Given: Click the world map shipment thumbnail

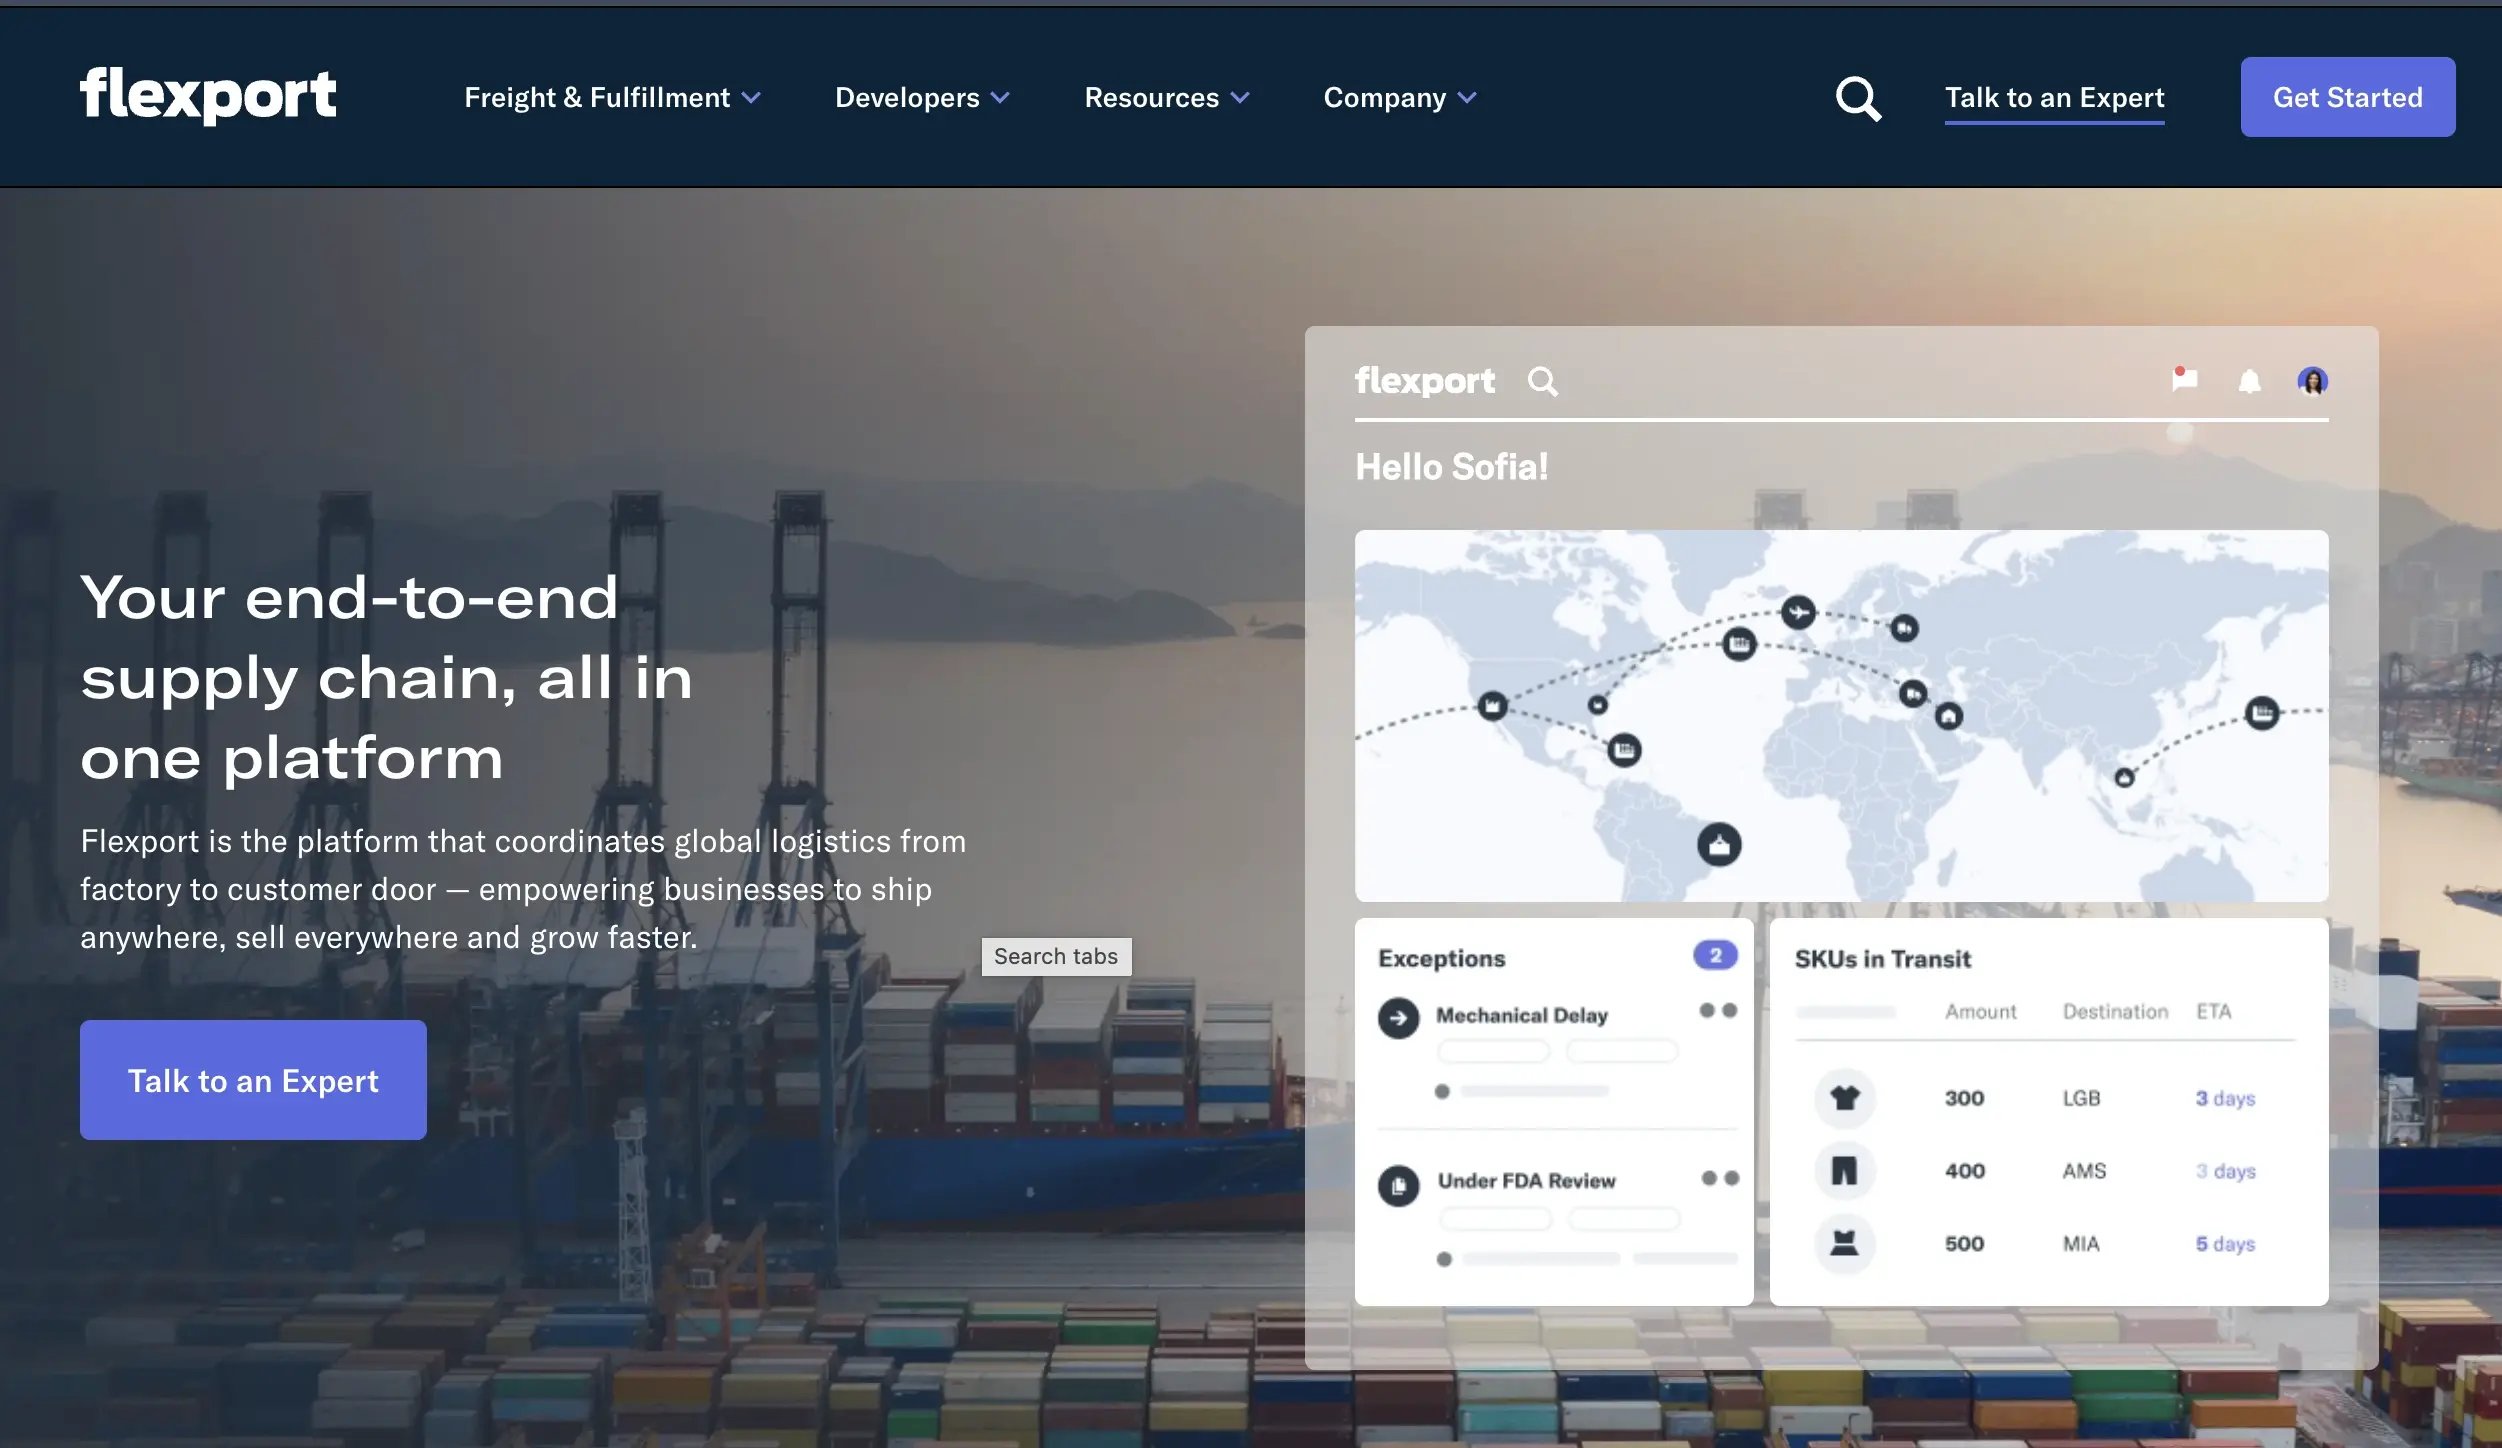Looking at the screenshot, I should click(1841, 716).
